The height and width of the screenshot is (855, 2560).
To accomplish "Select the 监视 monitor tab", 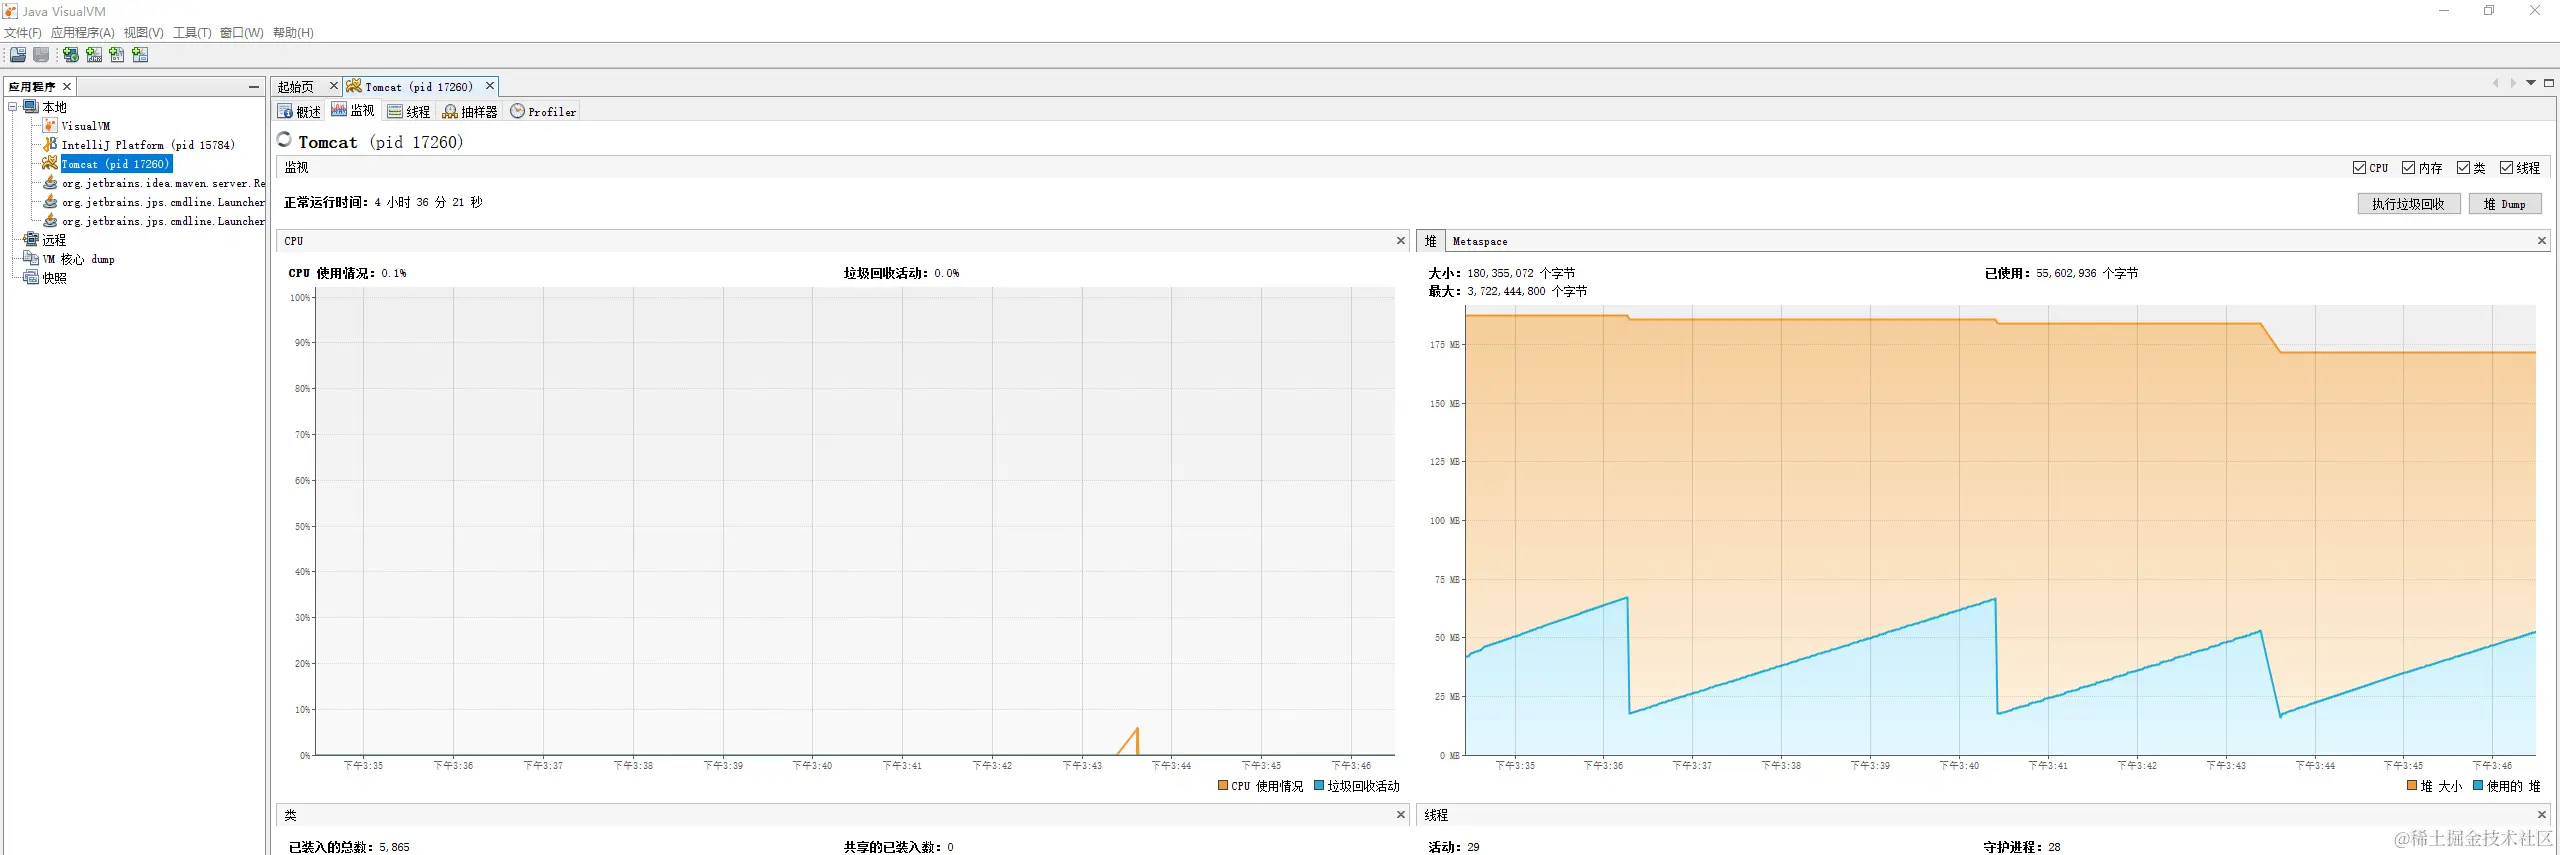I will pyautogui.click(x=353, y=111).
